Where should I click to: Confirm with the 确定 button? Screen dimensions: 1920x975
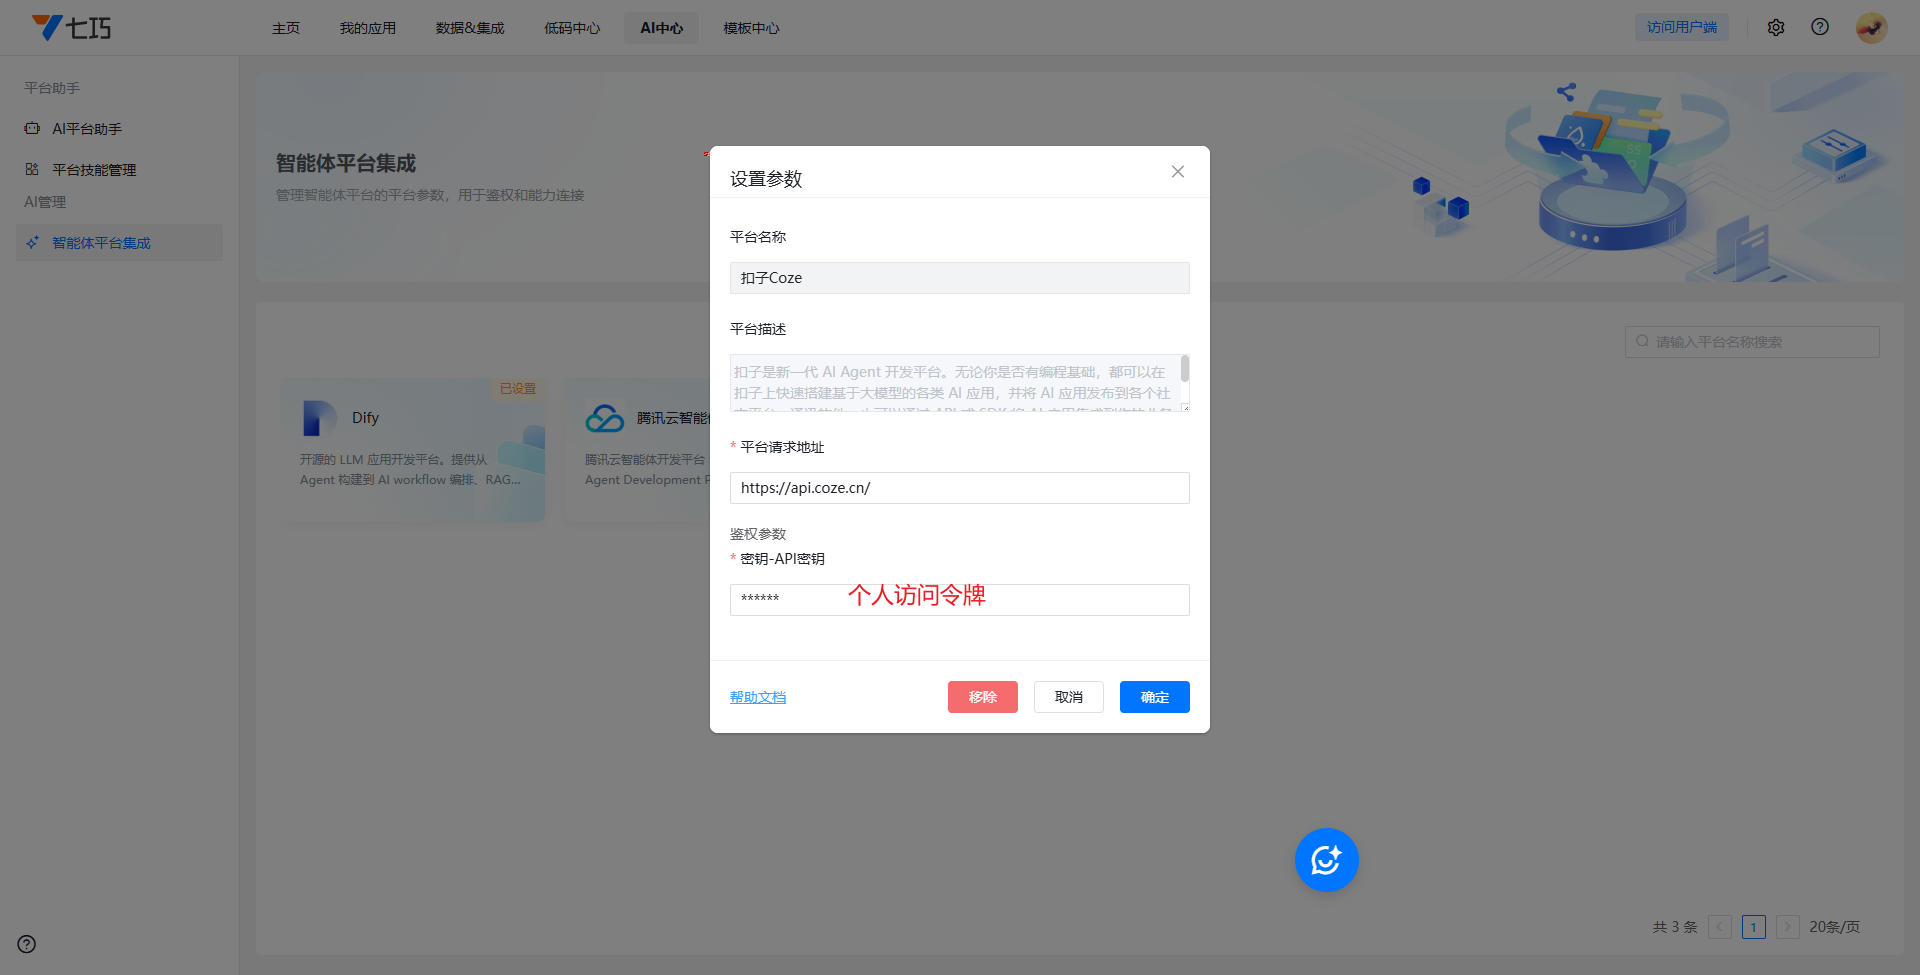[x=1154, y=697]
